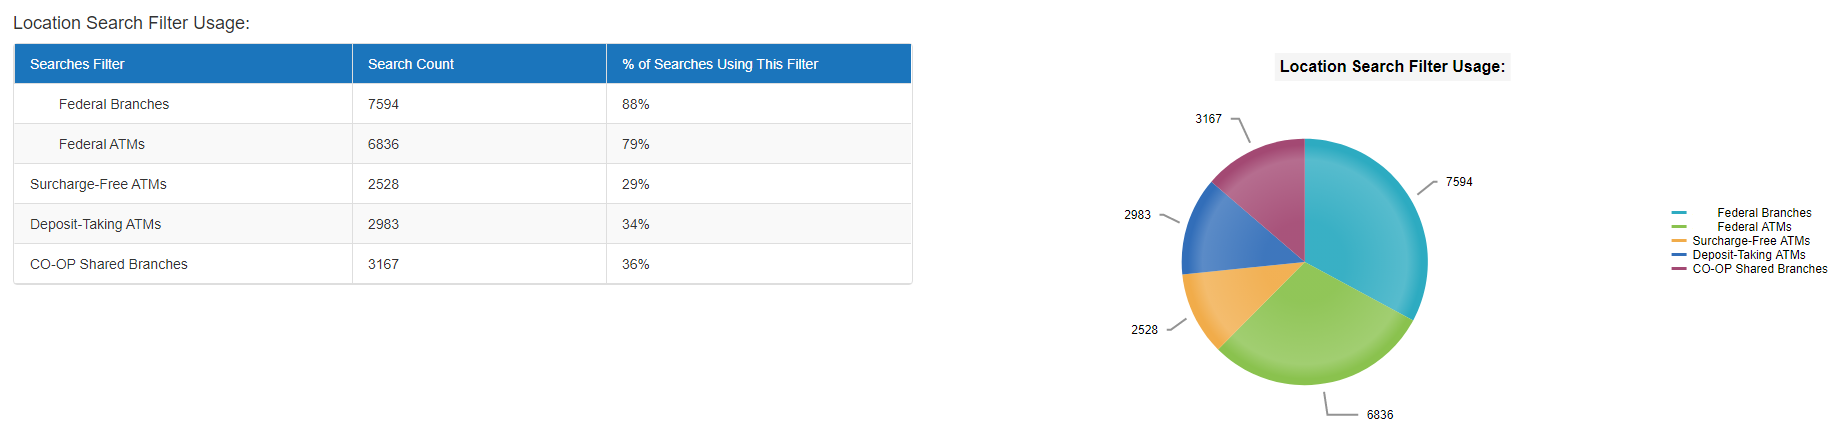Toggle CO-OP Shared Branches legend entry

(1750, 269)
